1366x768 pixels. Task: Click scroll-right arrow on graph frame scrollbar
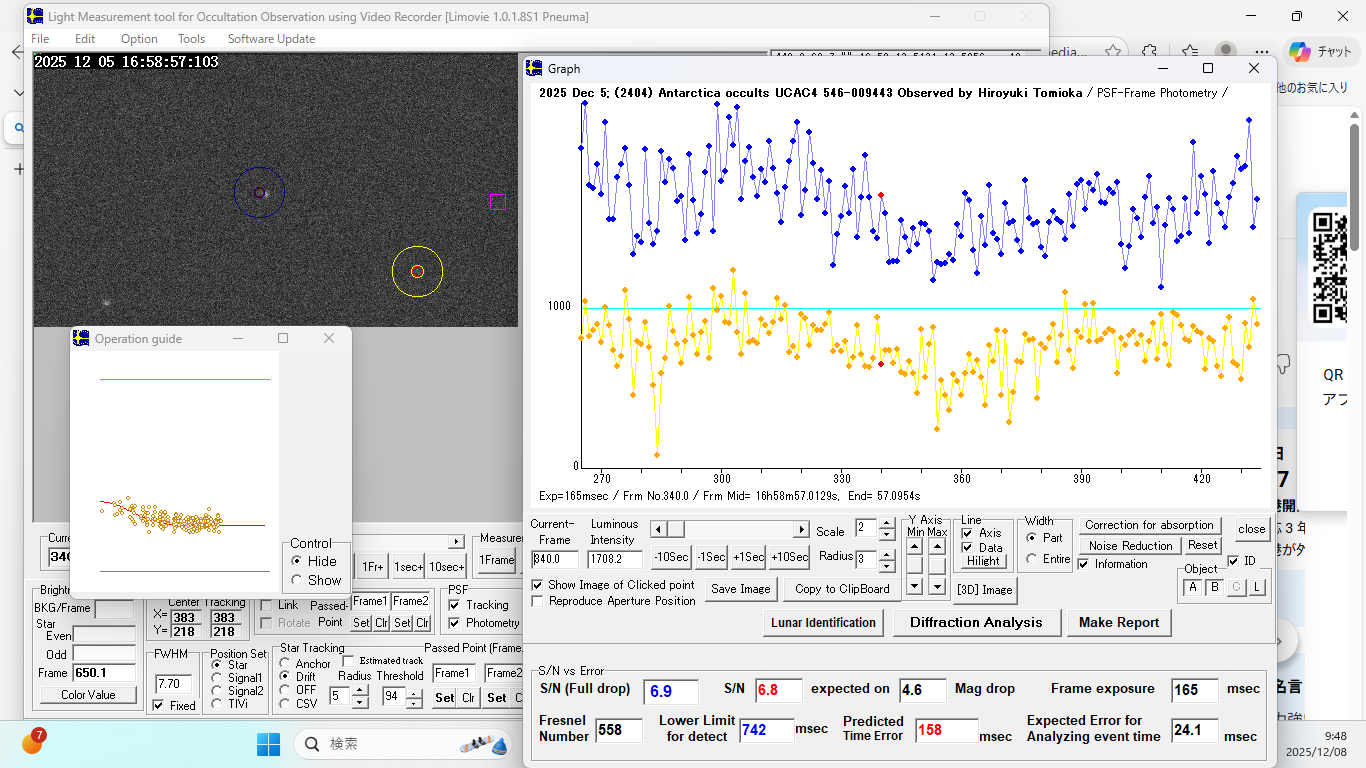click(x=801, y=529)
